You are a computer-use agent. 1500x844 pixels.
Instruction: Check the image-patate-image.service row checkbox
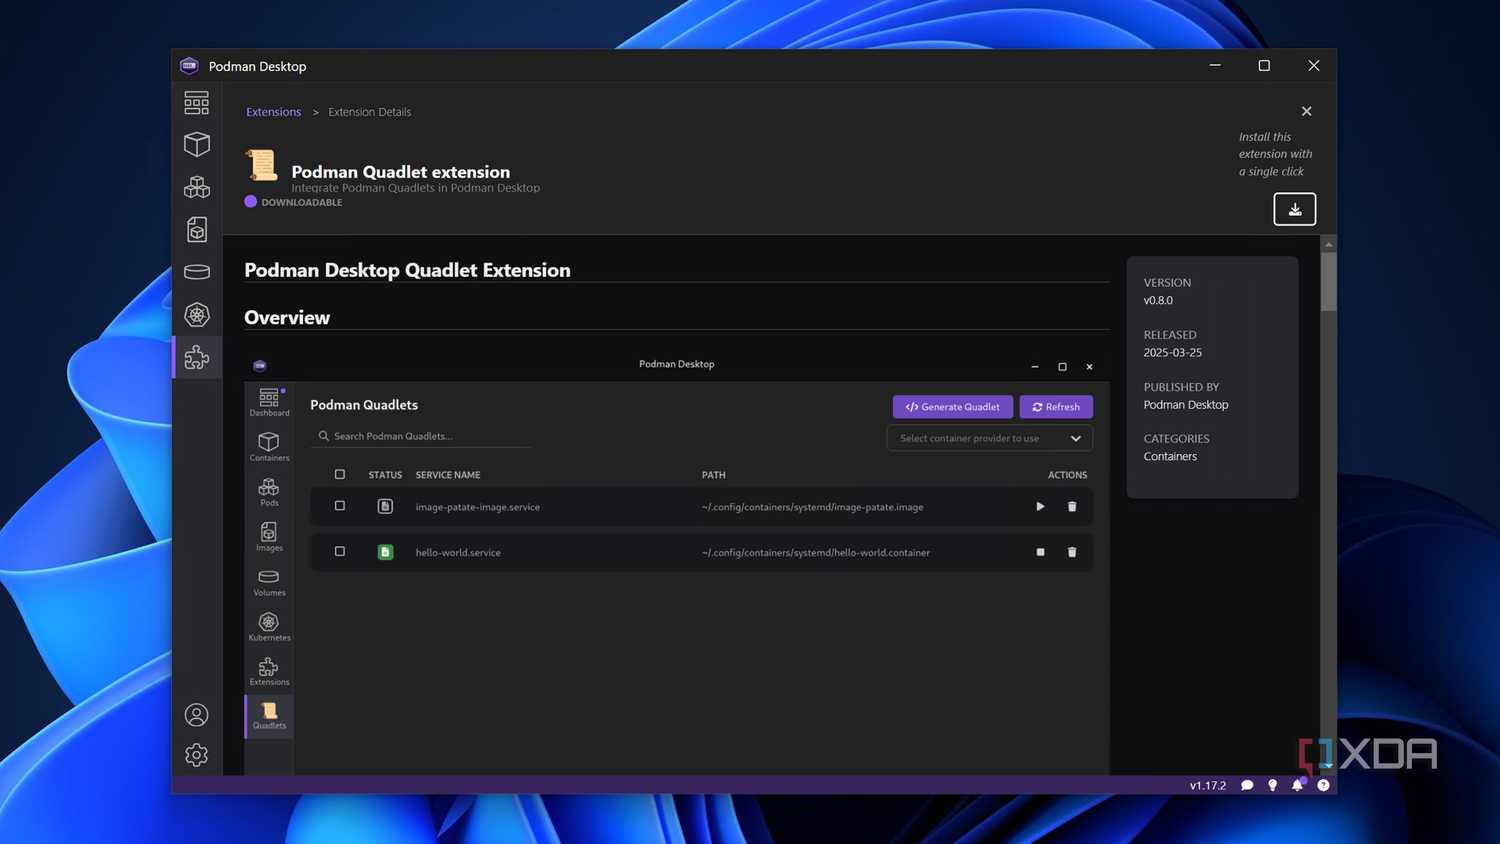tap(340, 506)
